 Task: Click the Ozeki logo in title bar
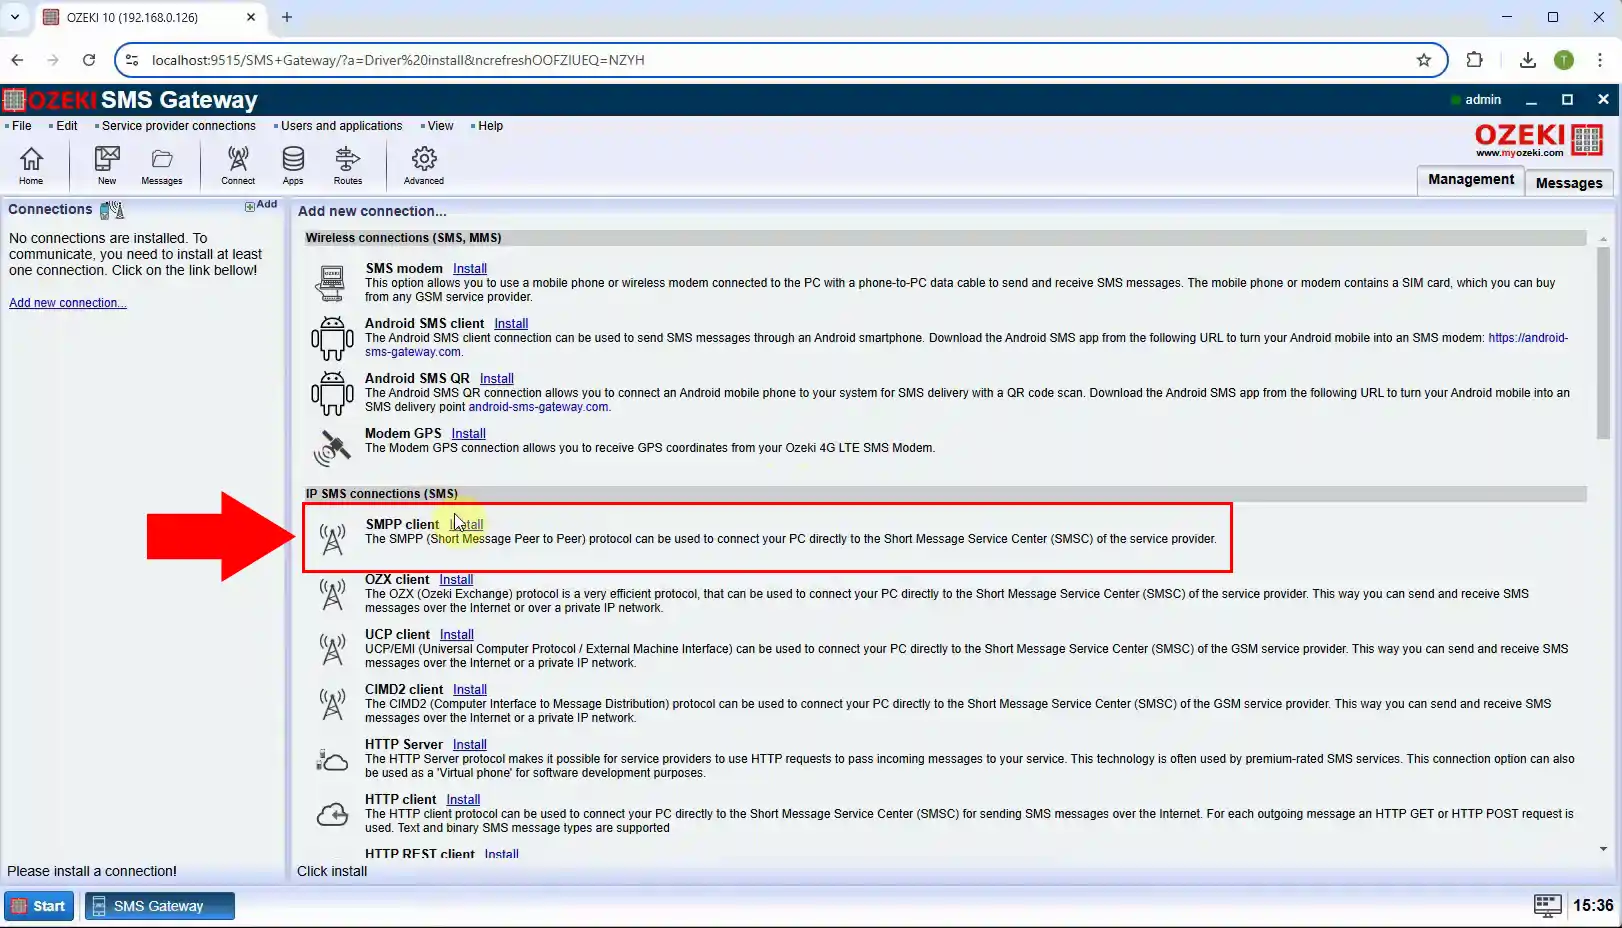coord(14,100)
